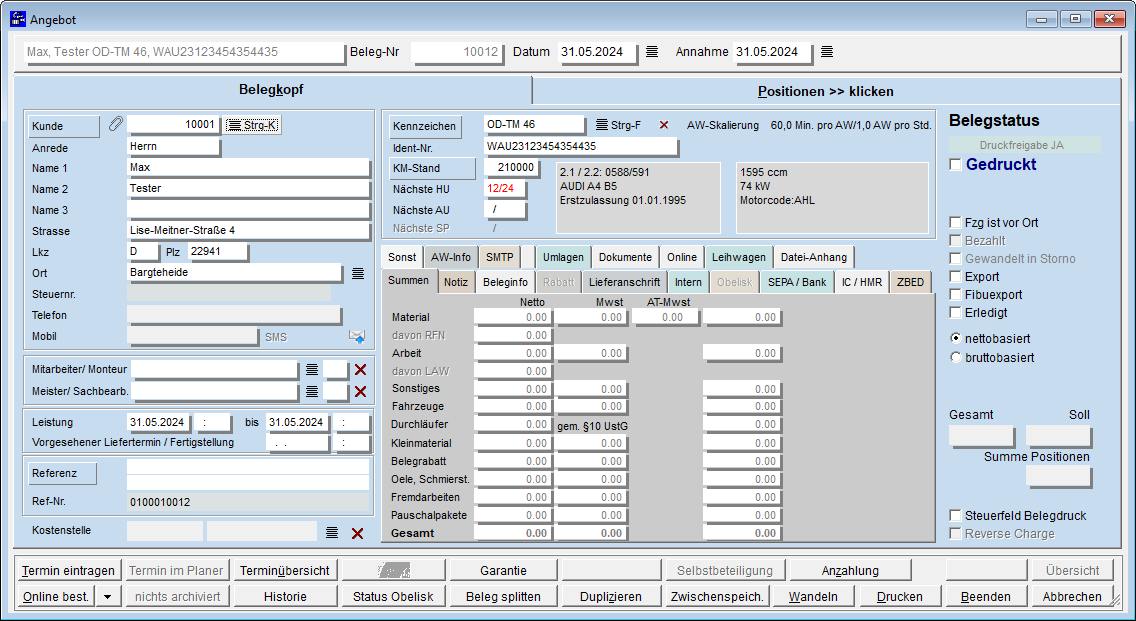Open the Dokumente tab
Viewport: 1136px width, 621px height.
pyautogui.click(x=625, y=257)
